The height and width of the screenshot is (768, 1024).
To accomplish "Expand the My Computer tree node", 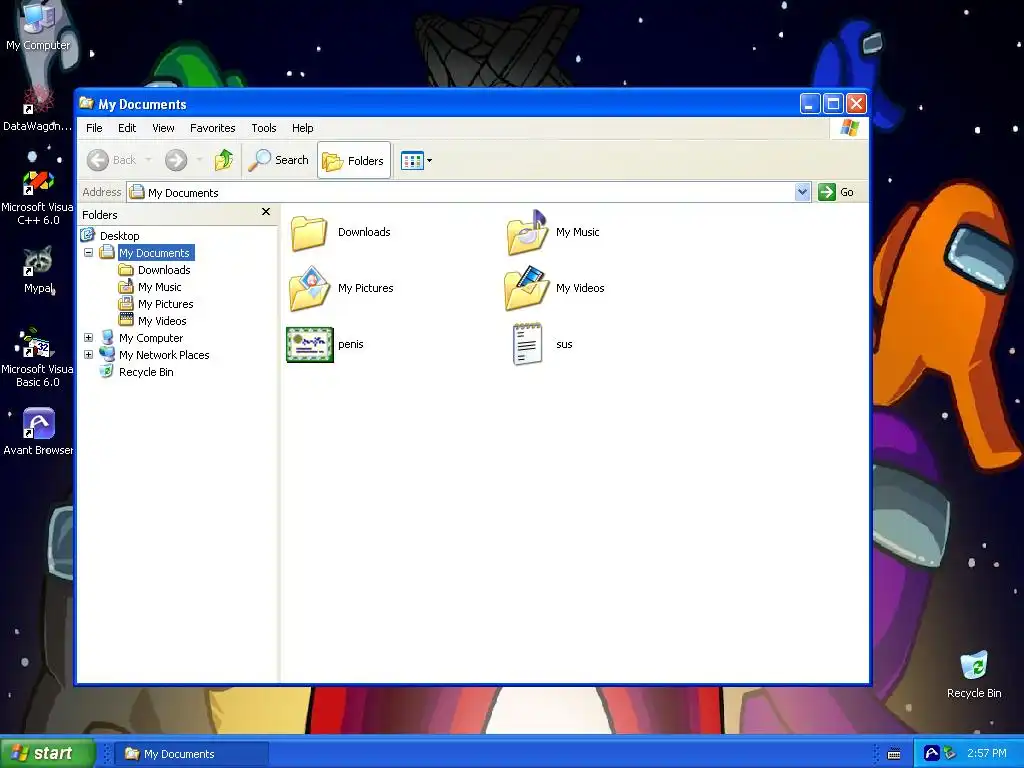I will 88,338.
